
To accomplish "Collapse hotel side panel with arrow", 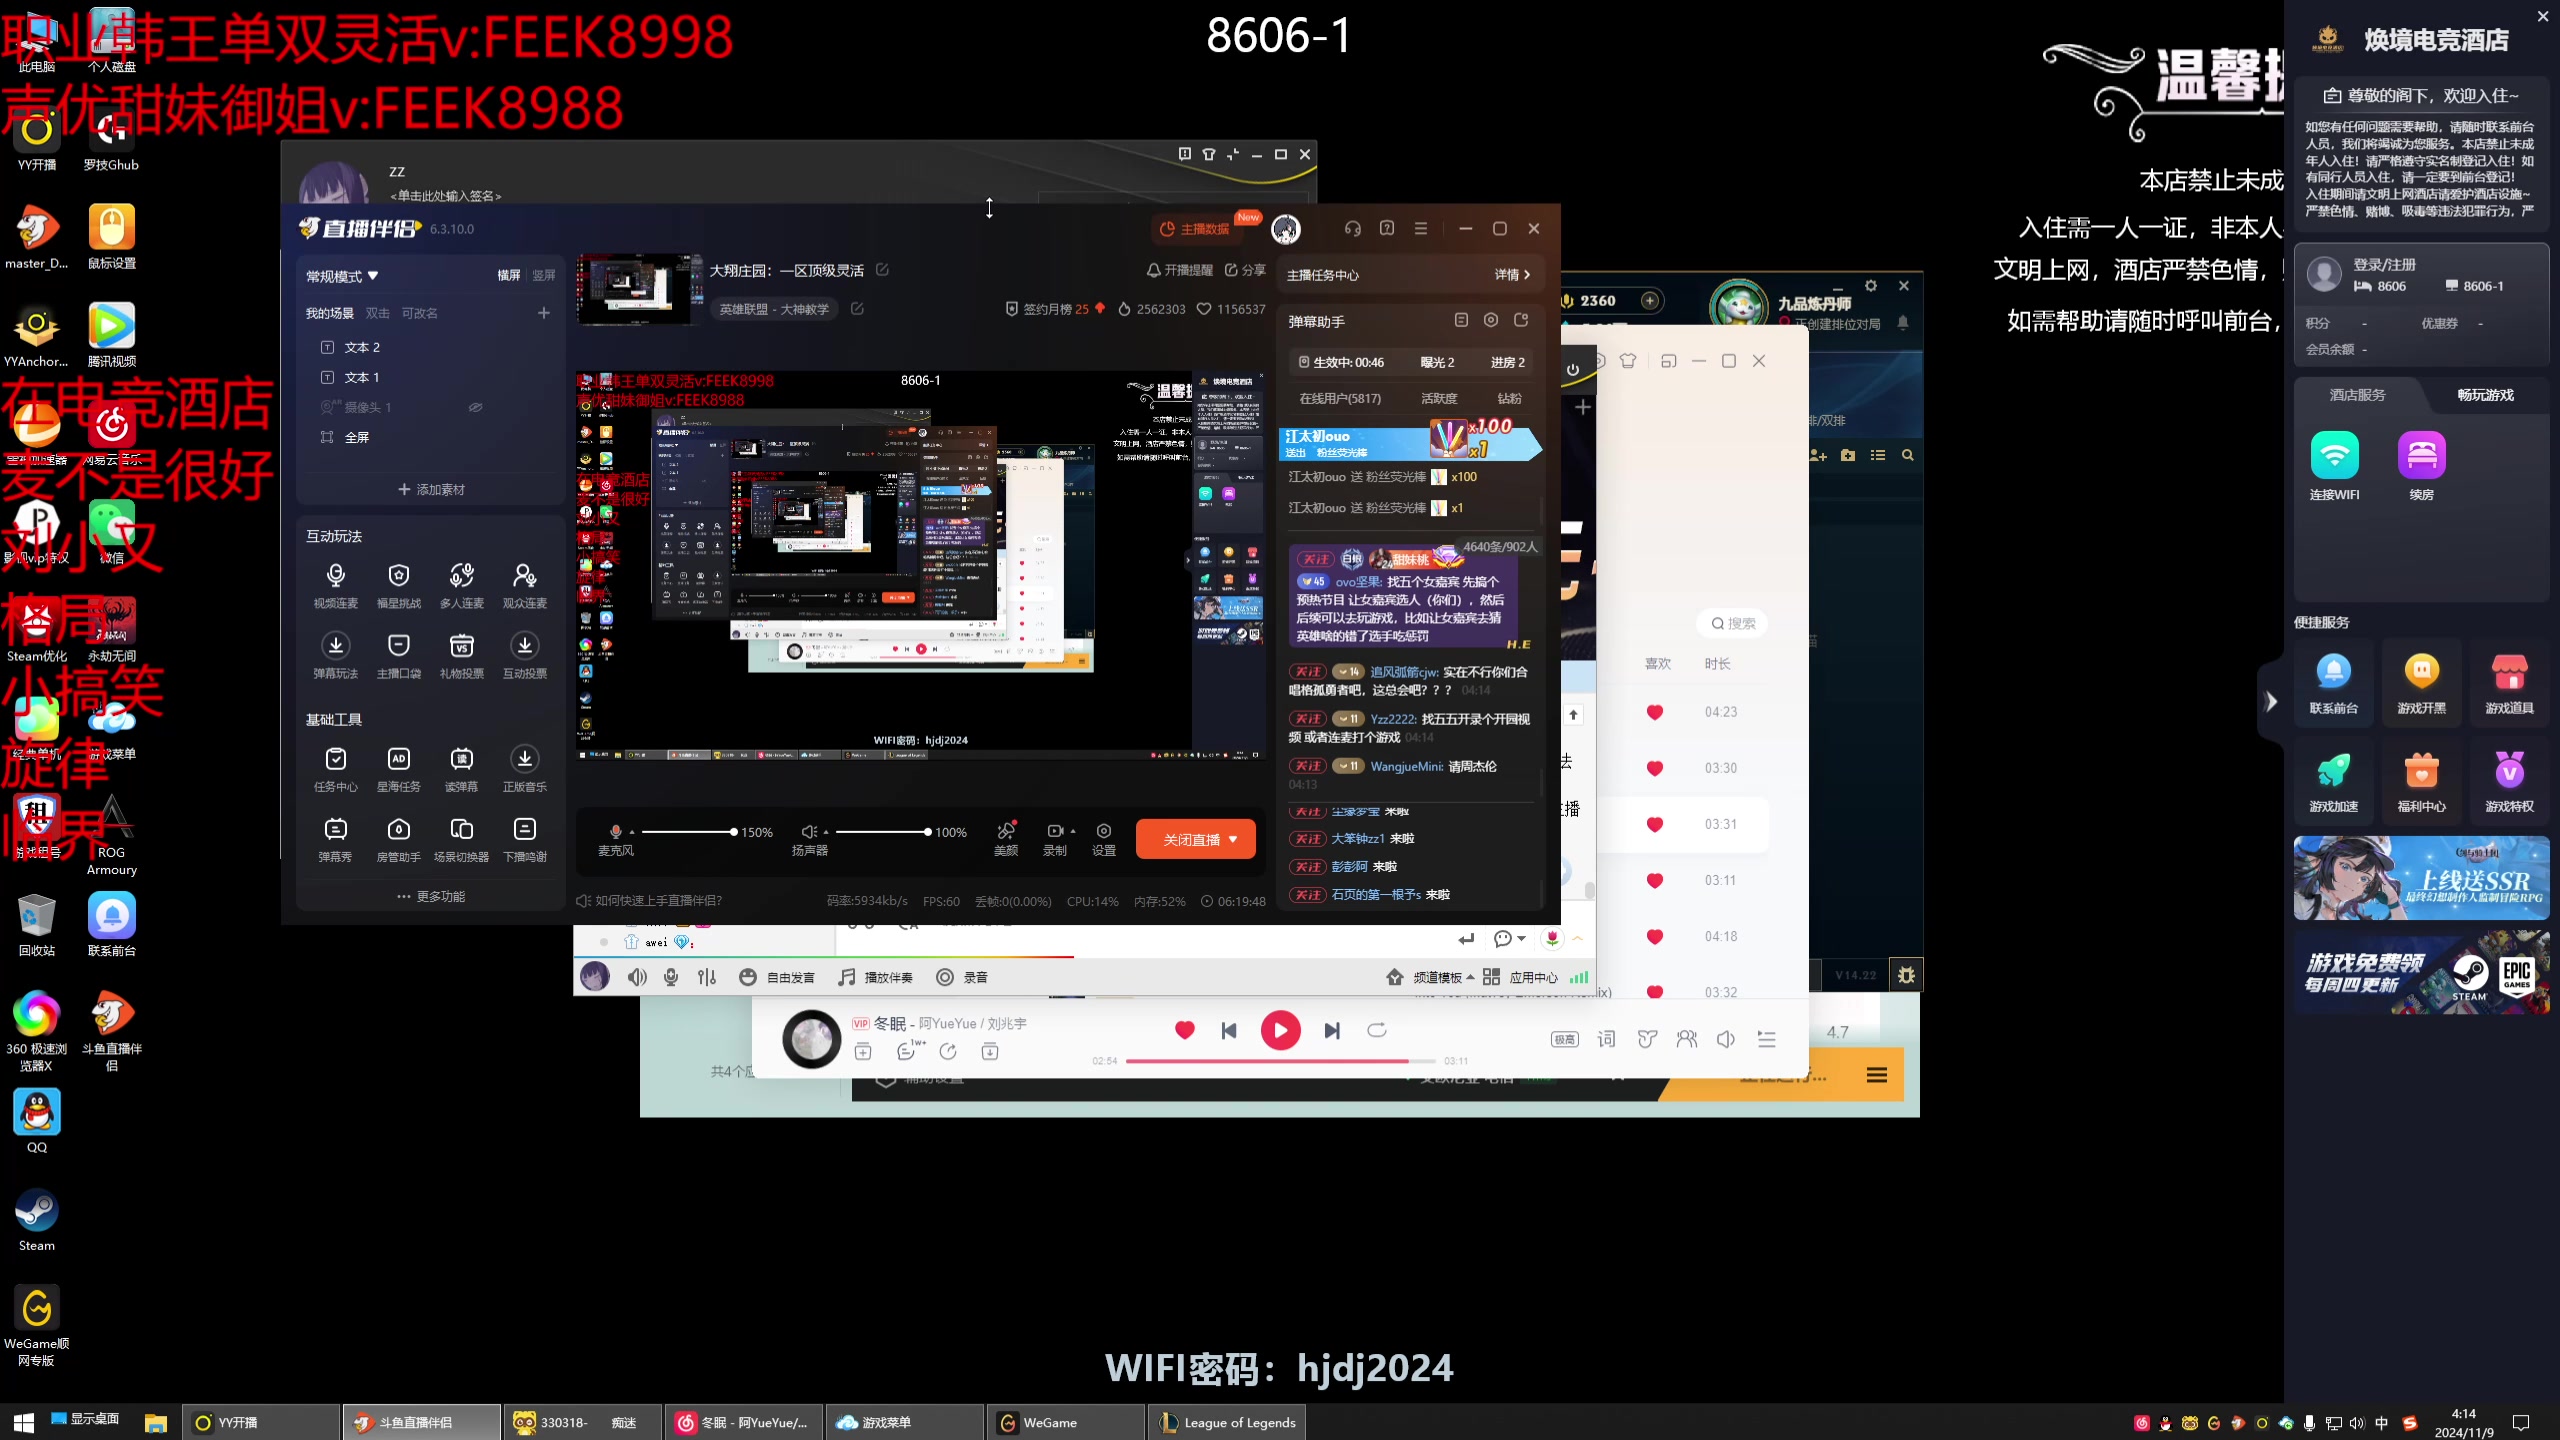I will 2271,701.
